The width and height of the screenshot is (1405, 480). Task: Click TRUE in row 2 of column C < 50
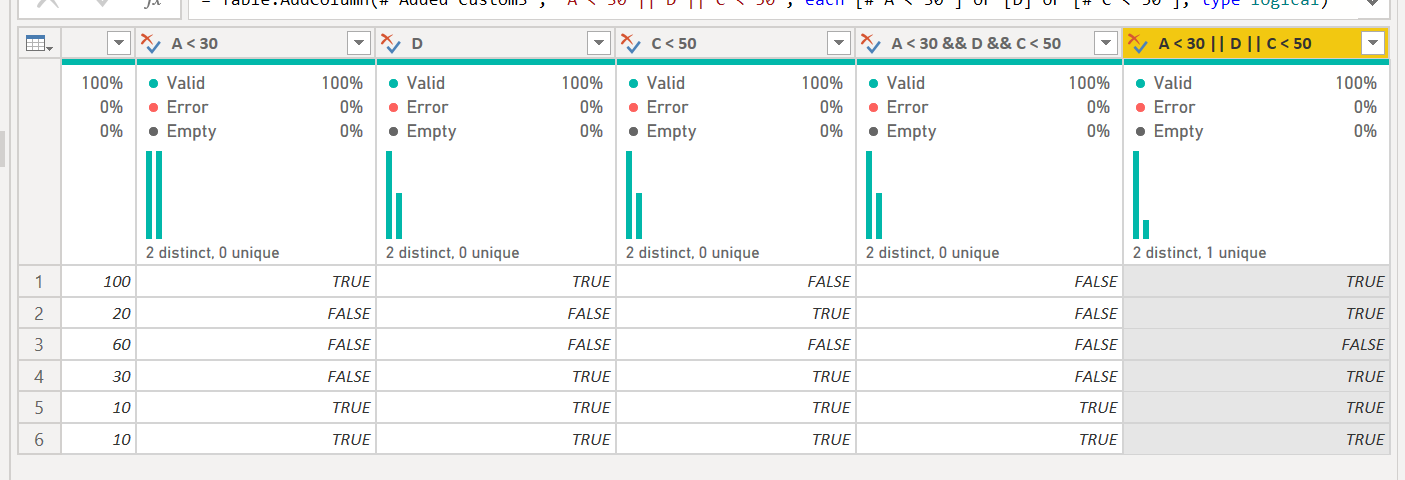pyautogui.click(x=736, y=313)
